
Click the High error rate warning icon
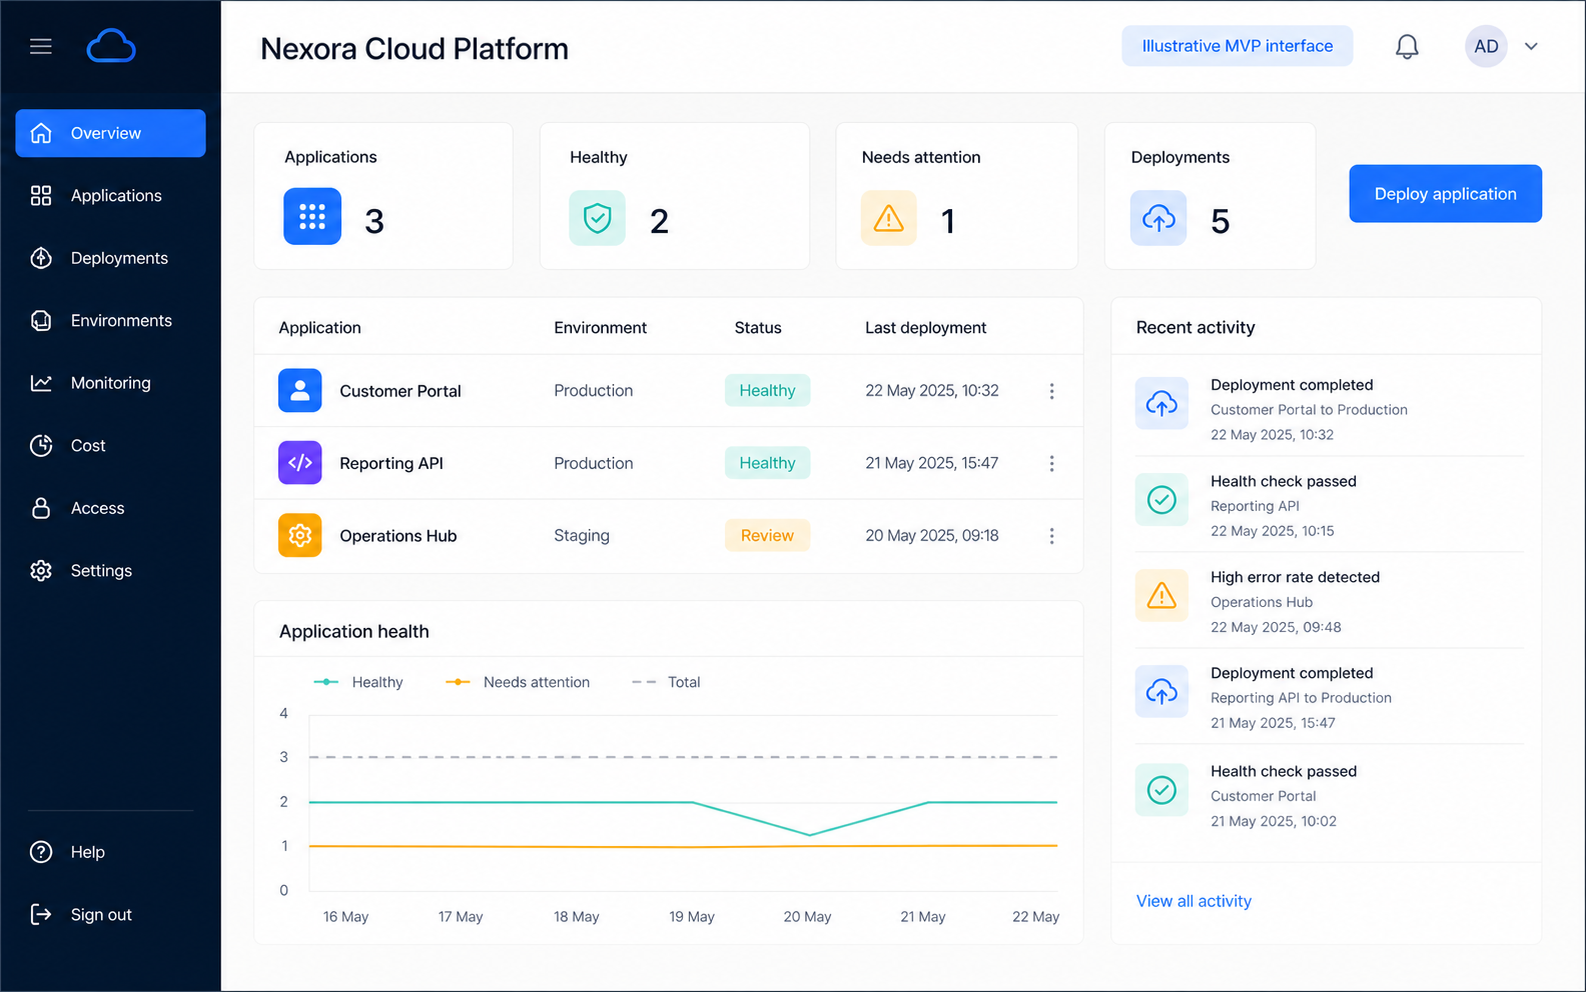[x=1162, y=596]
